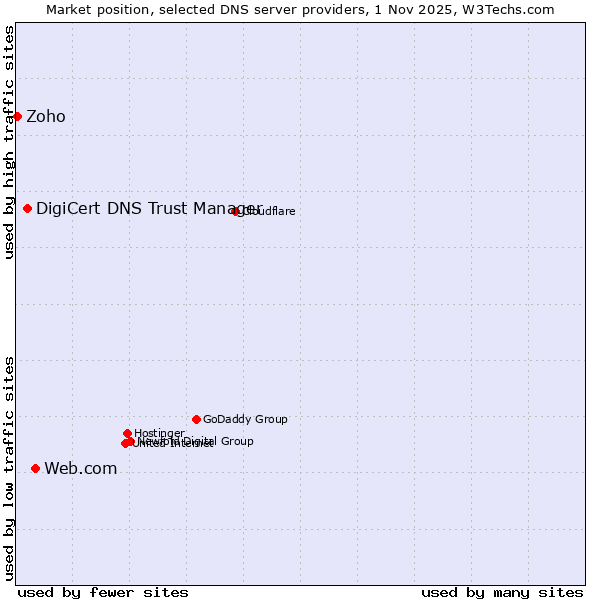Click 'used by many sites' axis label

click(502, 592)
